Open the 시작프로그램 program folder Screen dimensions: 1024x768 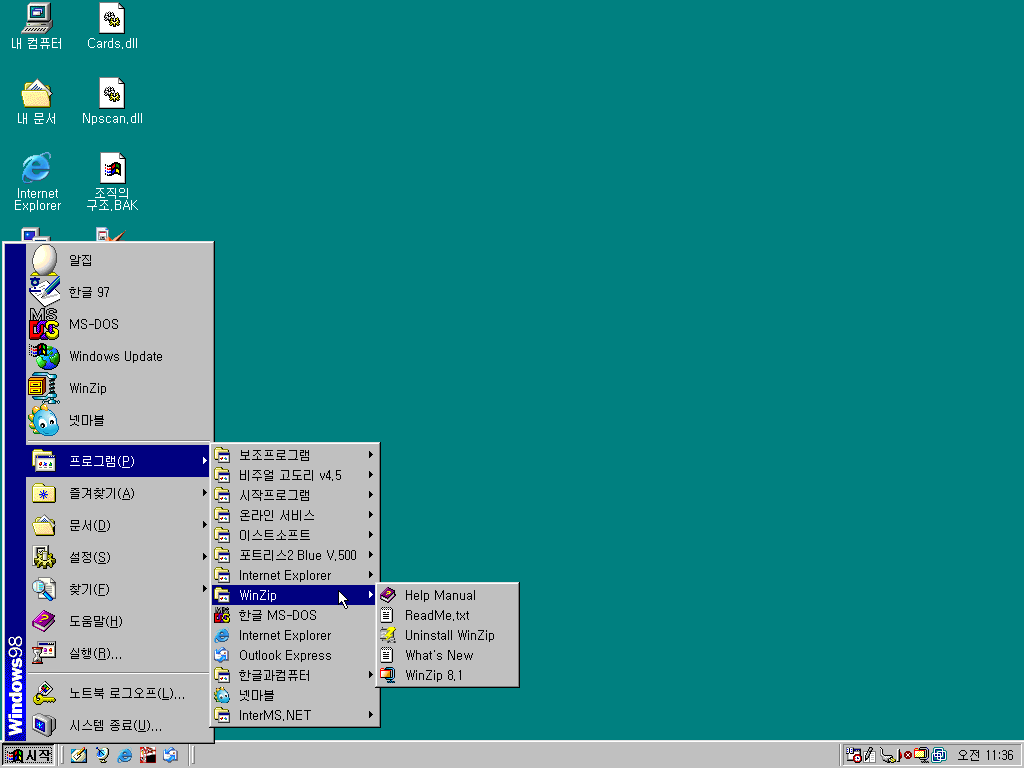pos(295,495)
